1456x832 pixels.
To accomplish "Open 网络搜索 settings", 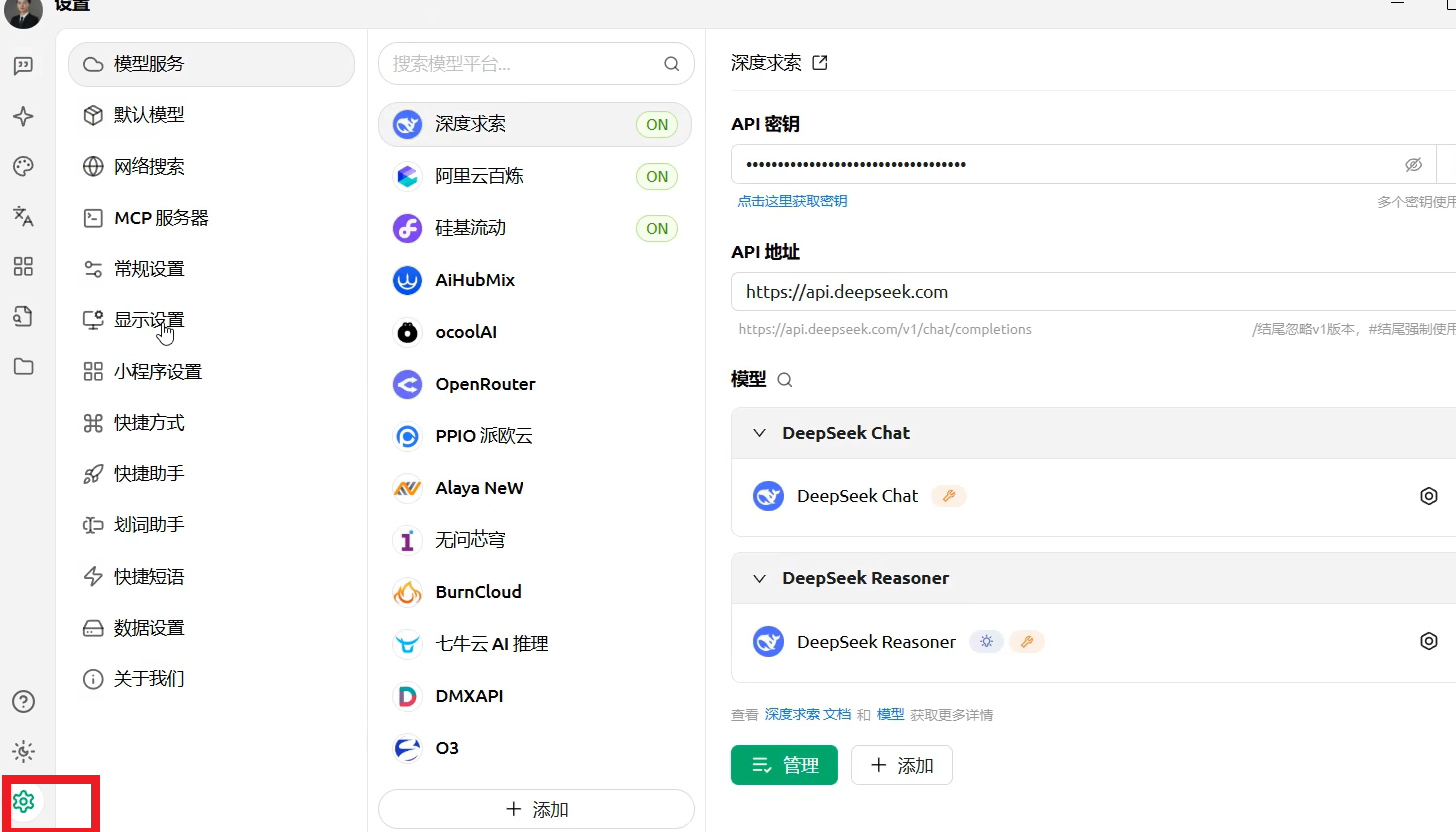I will [211, 167].
